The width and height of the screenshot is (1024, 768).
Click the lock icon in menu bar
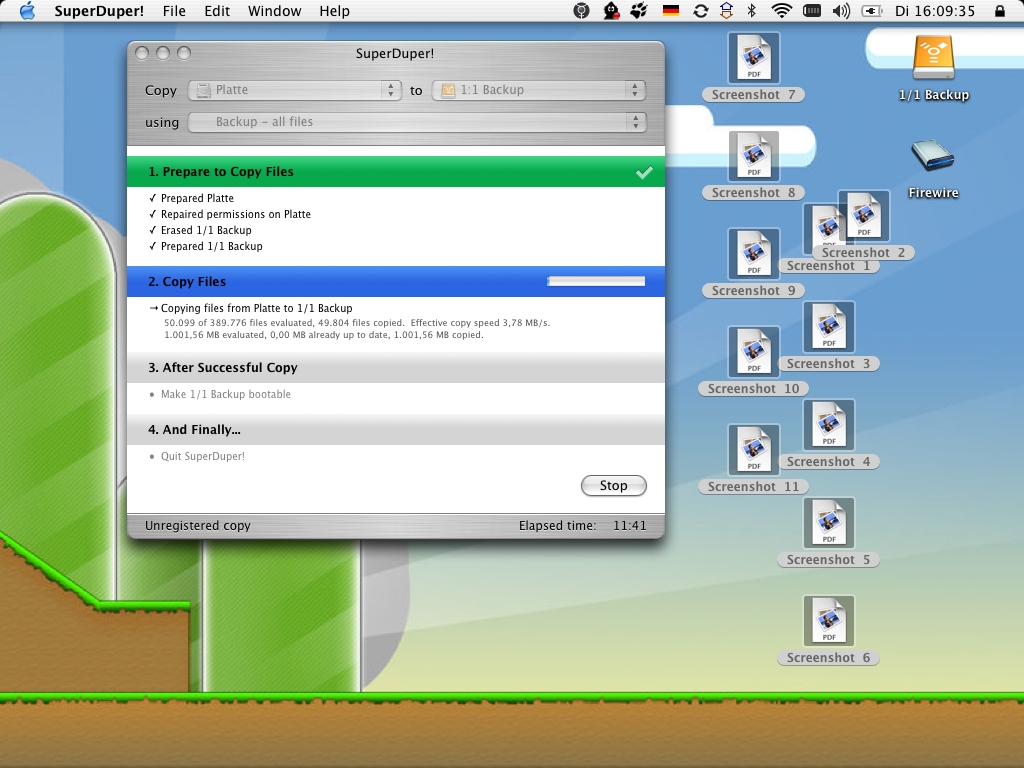(x=1000, y=11)
